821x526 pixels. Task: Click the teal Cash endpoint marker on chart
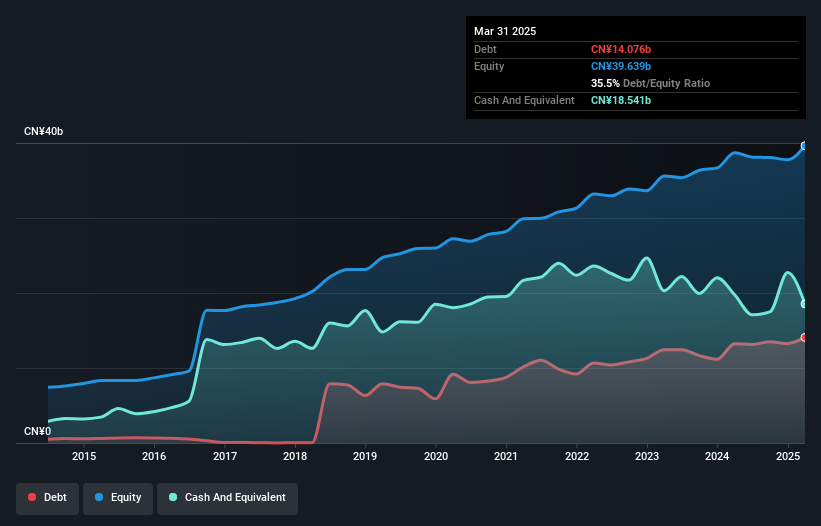(804, 304)
